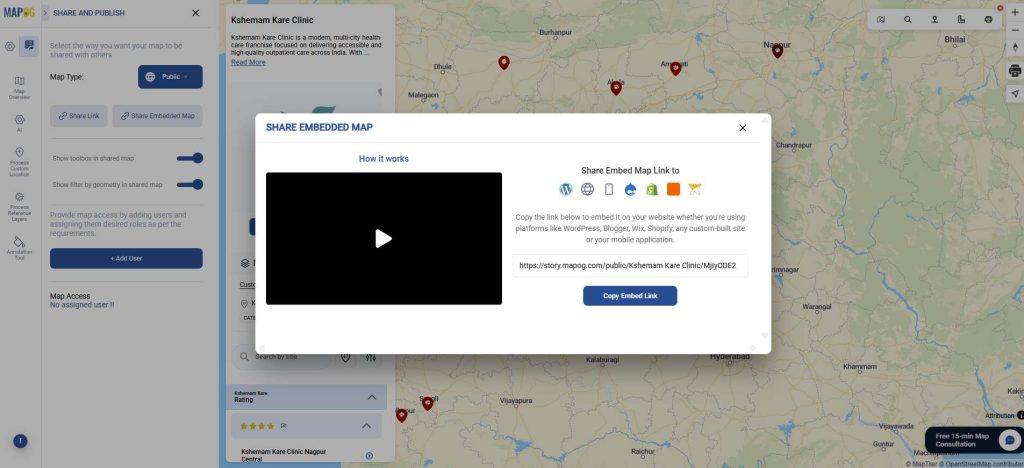Viewport: 1024px width, 468px height.
Task: Select the Share and Publish sidebar icon
Action: pos(28,46)
